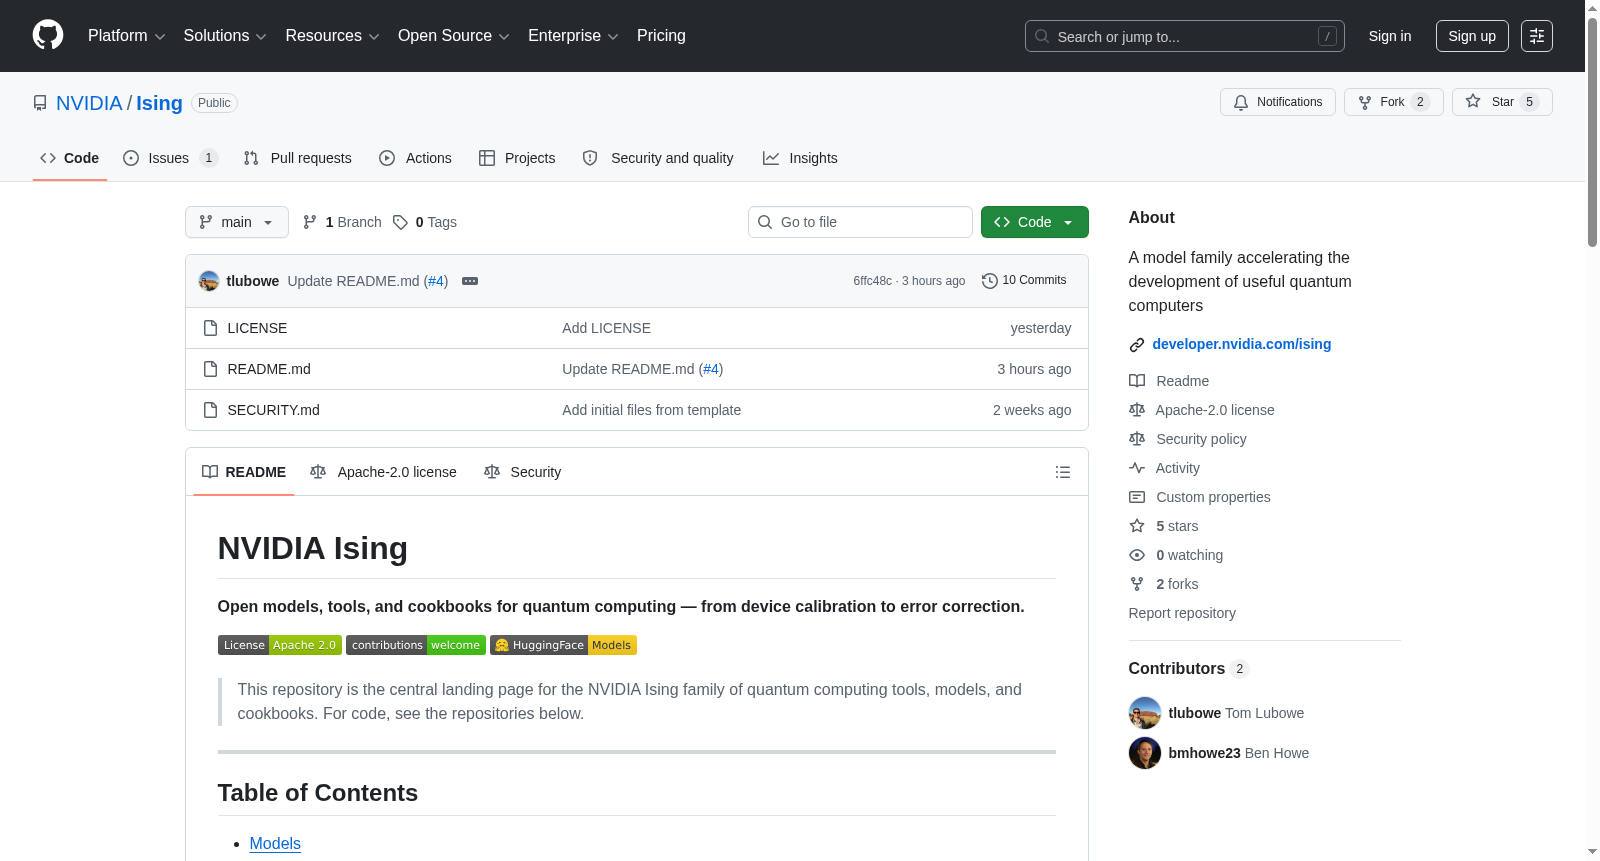Focus the Go to file input

860,222
